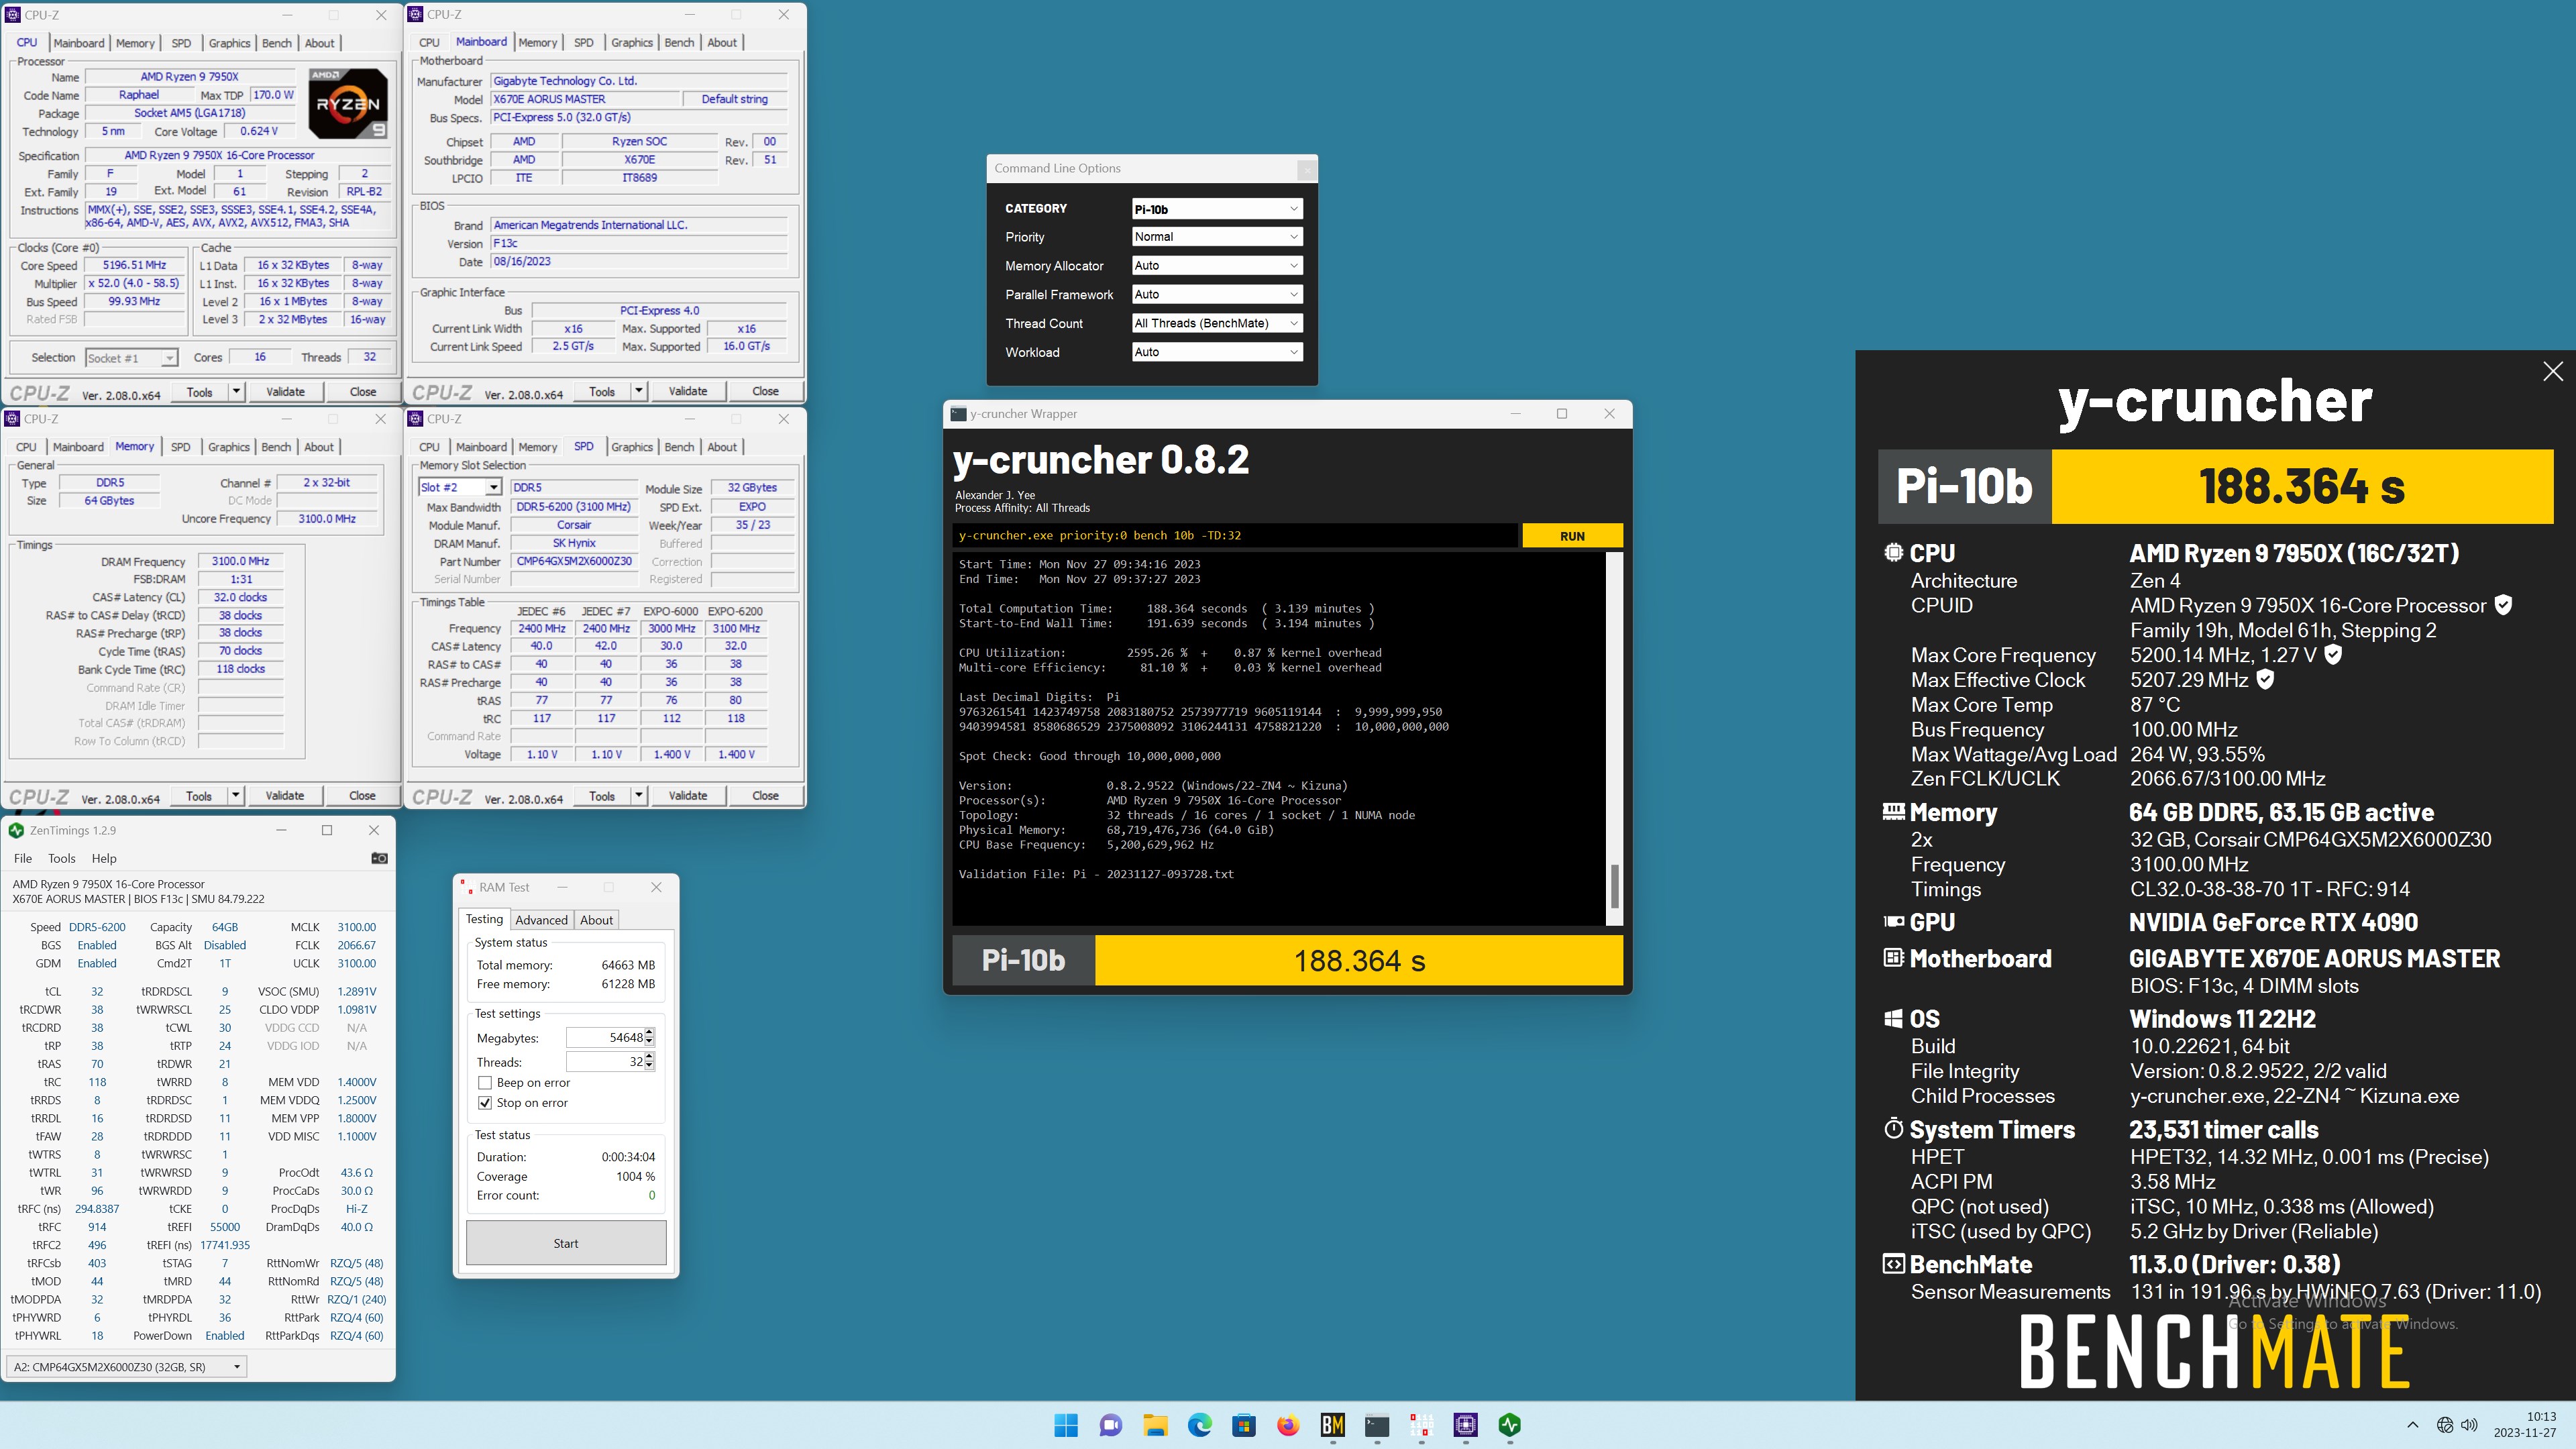The width and height of the screenshot is (2576, 1449).
Task: Click ZenTimings screenshot camera icon
Action: pyautogui.click(x=379, y=858)
